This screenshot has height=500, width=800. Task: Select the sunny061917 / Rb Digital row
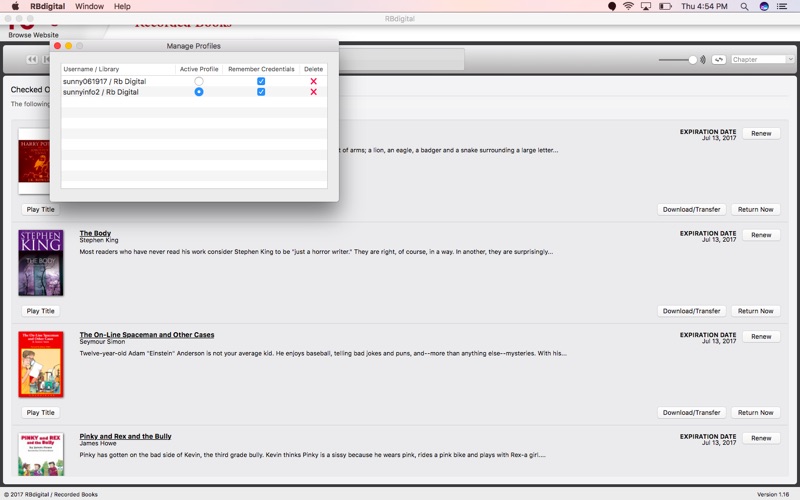pyautogui.click(x=194, y=81)
